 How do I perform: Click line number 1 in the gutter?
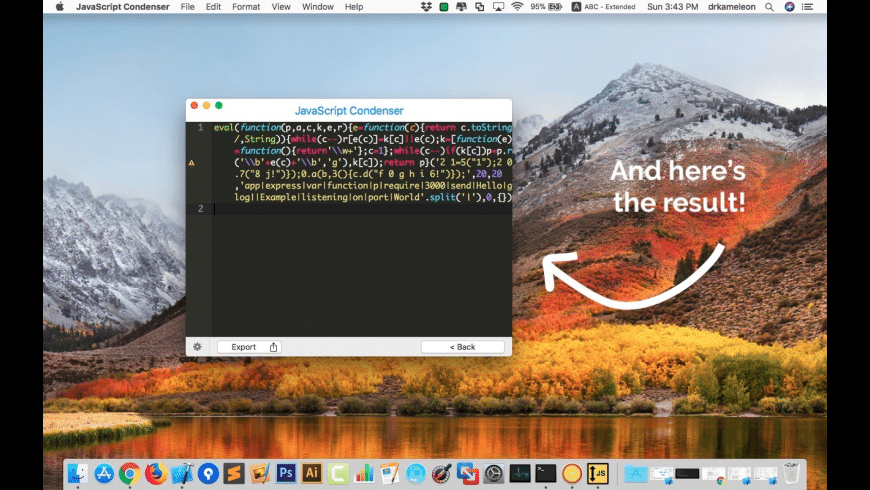click(200, 128)
